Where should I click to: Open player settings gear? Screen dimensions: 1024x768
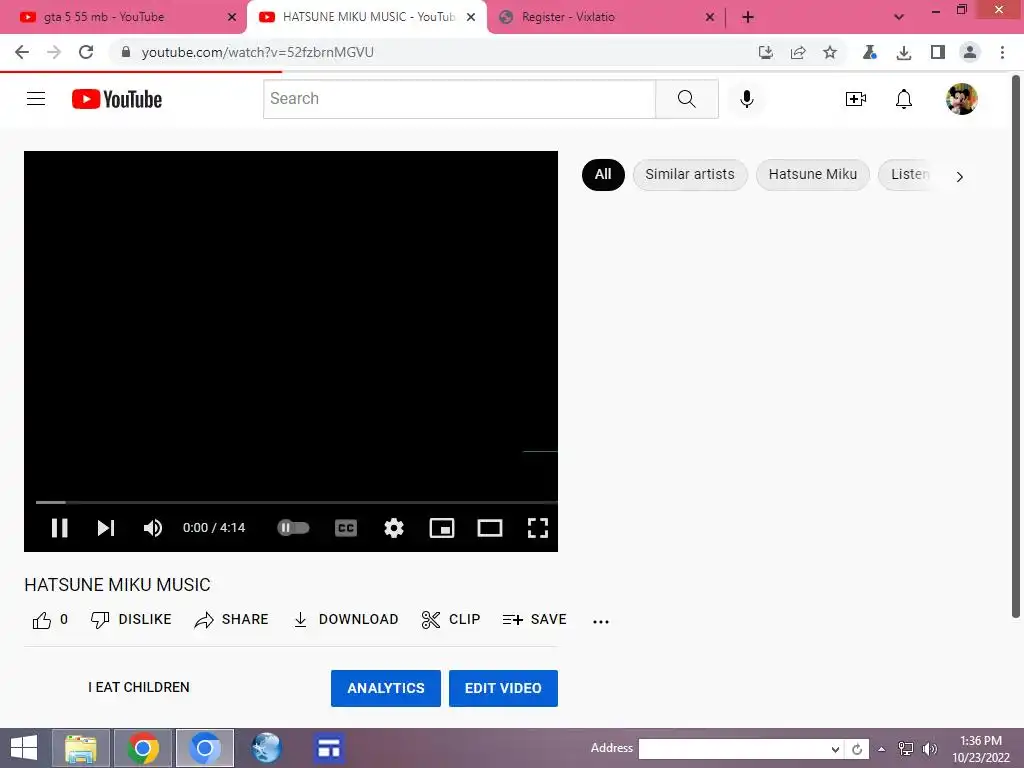click(394, 528)
